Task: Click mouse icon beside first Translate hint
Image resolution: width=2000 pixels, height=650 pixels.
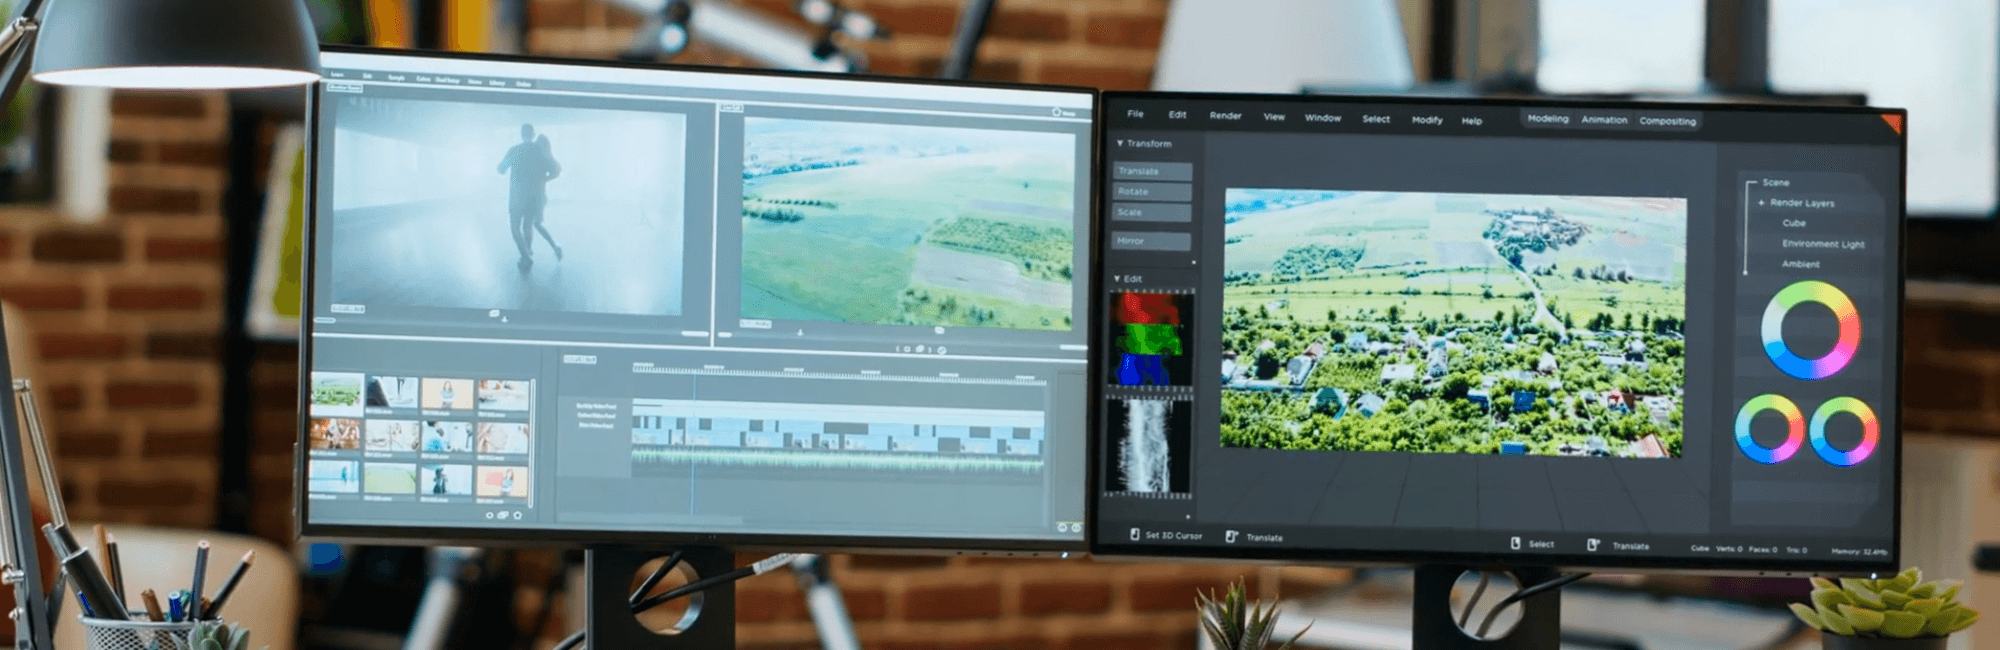Action: (1232, 536)
